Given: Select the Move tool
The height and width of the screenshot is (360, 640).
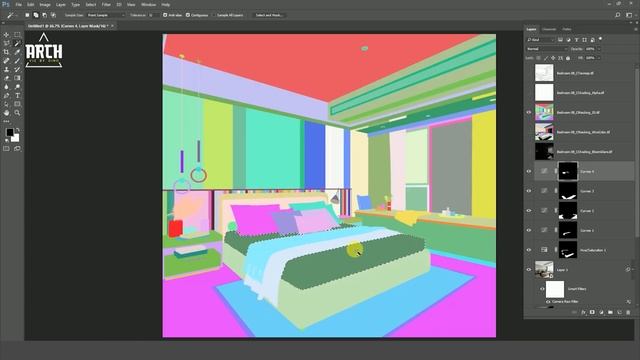Looking at the screenshot, I should click(6, 35).
